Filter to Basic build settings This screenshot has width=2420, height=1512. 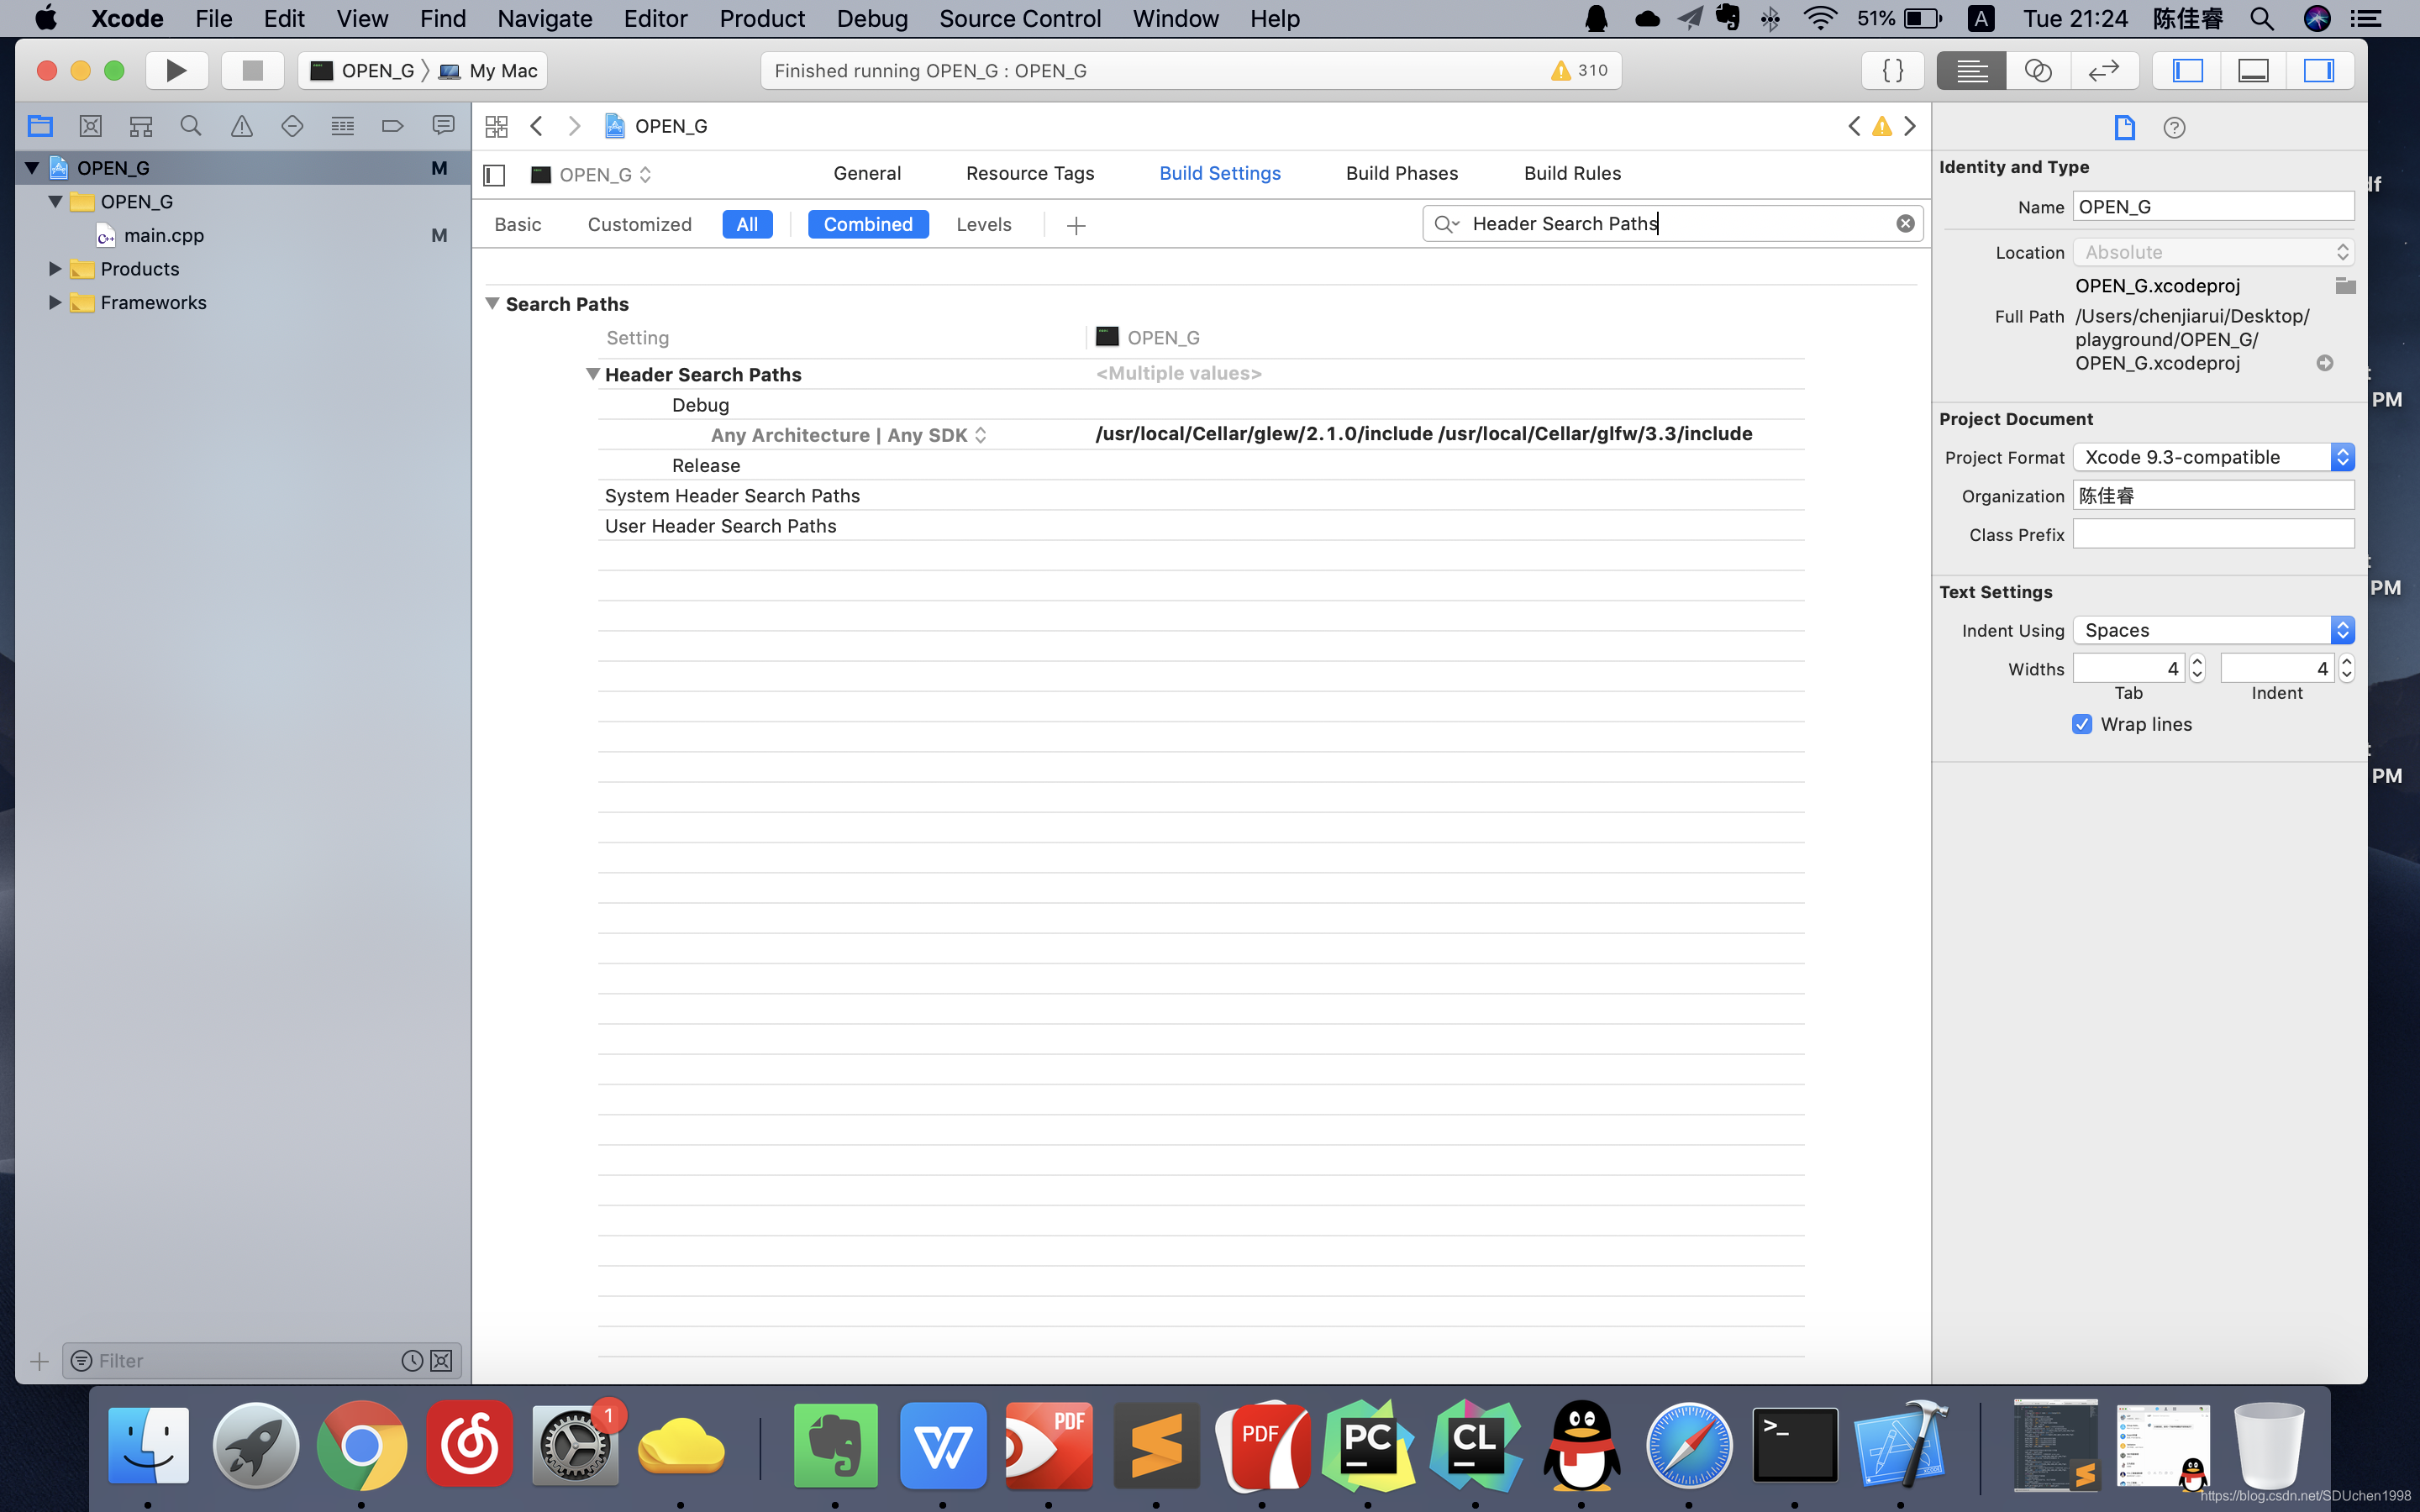(x=518, y=224)
